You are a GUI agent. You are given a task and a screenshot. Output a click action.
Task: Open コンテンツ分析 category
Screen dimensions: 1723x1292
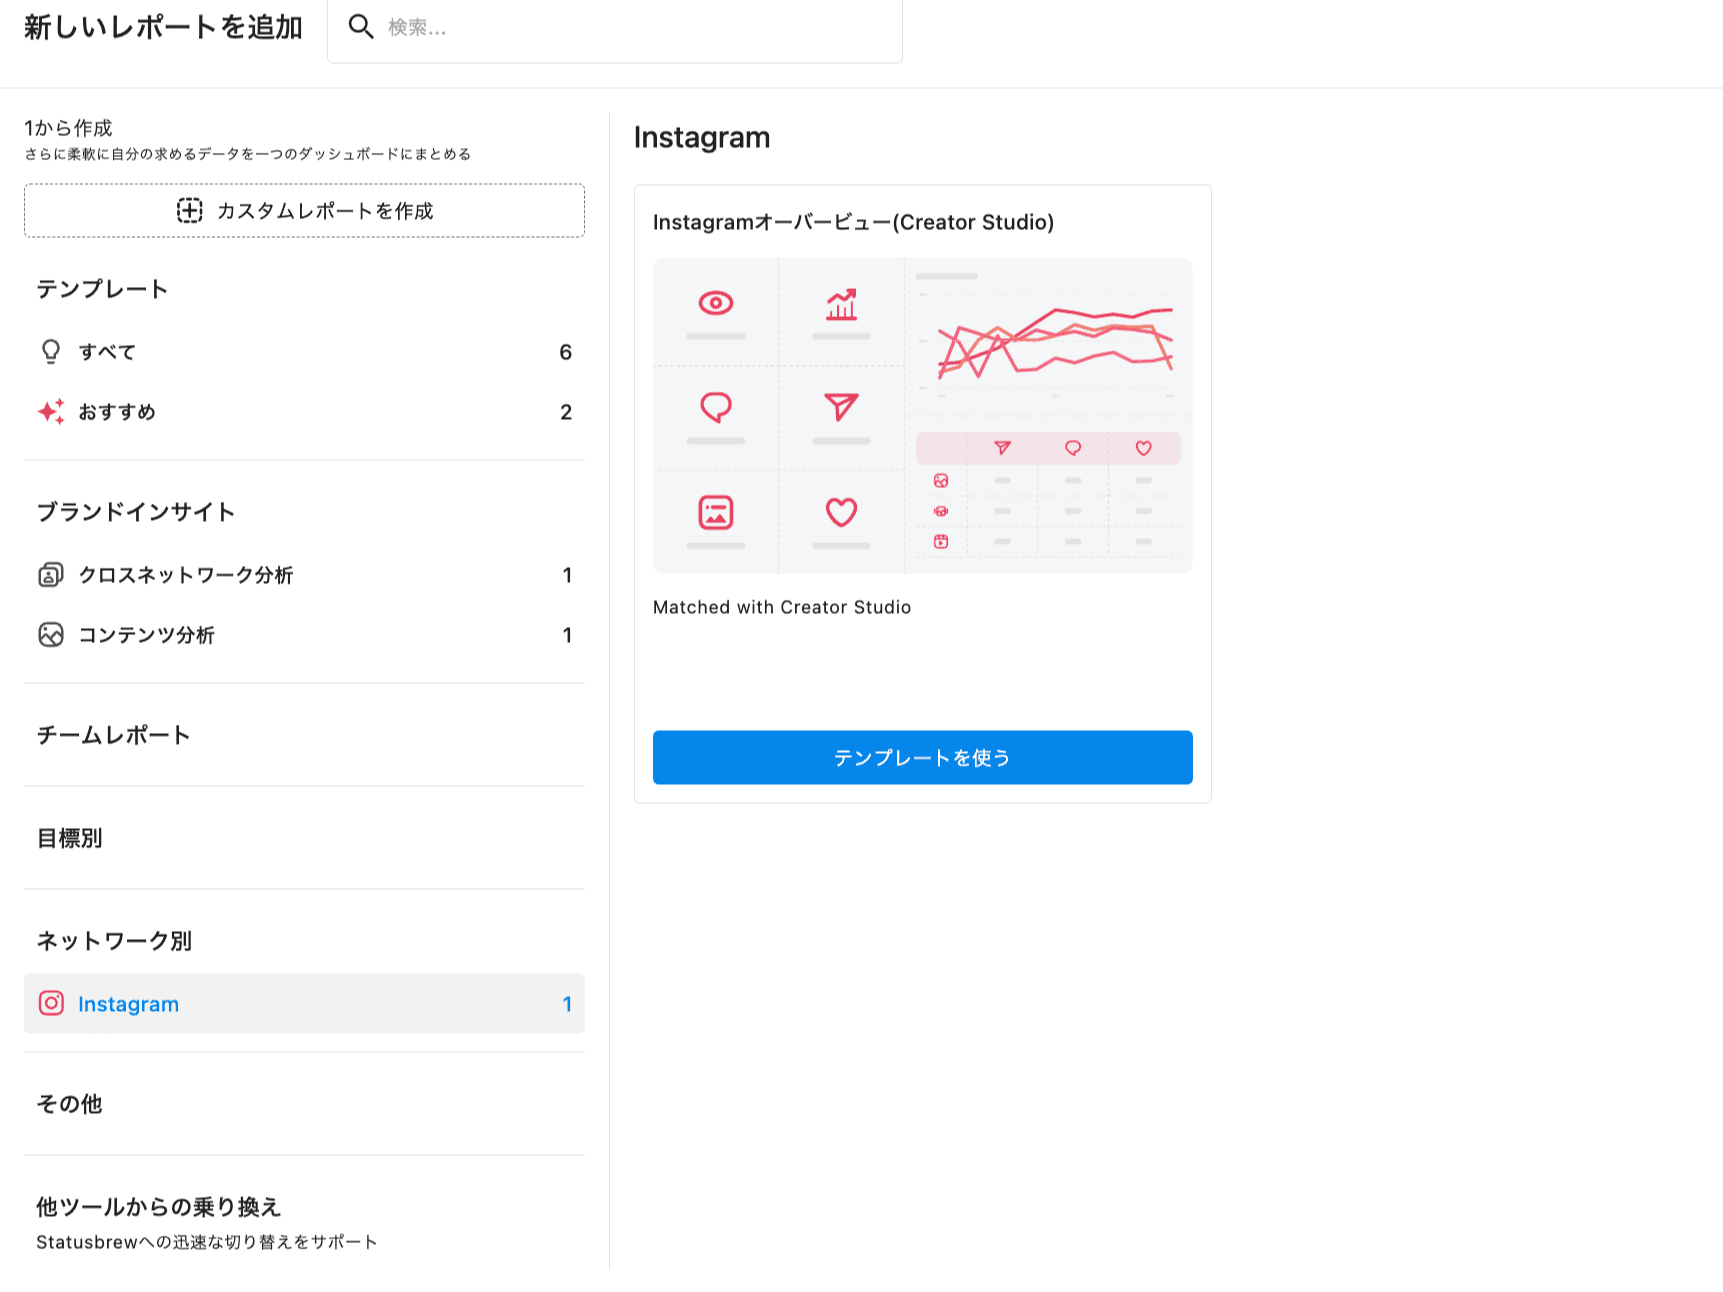click(x=147, y=635)
